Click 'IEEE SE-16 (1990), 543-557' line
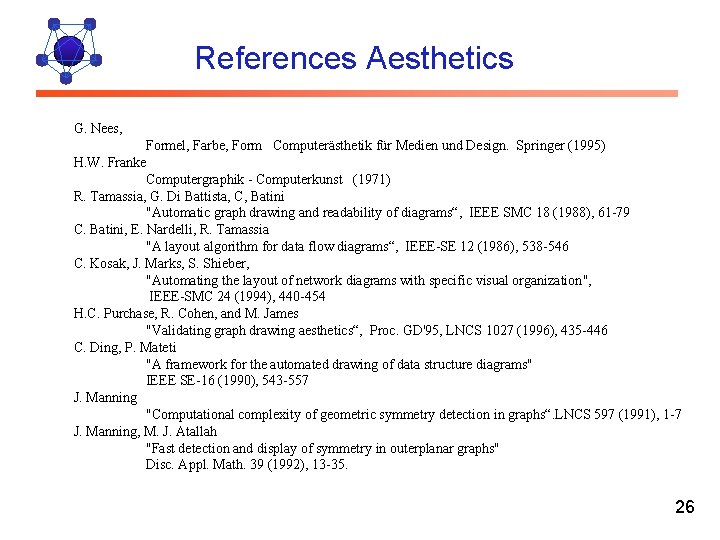The height and width of the screenshot is (540, 720). 227,381
